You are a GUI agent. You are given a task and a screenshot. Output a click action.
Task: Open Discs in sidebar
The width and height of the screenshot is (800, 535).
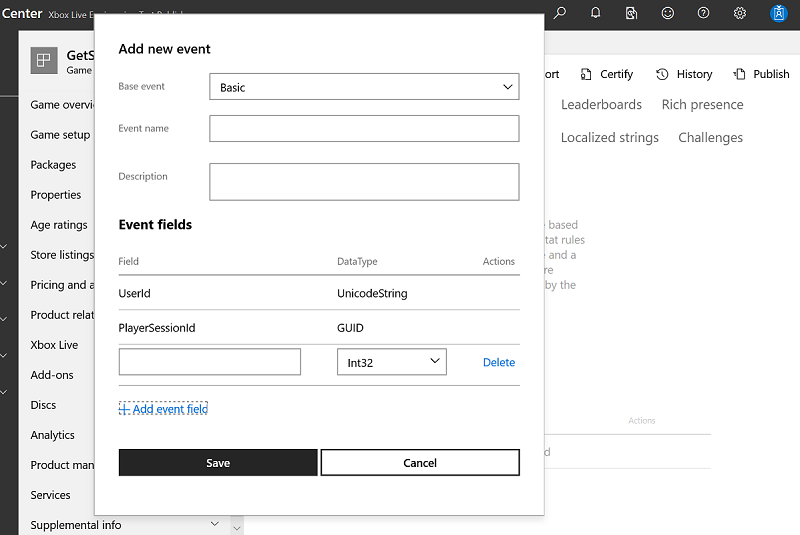pos(43,405)
